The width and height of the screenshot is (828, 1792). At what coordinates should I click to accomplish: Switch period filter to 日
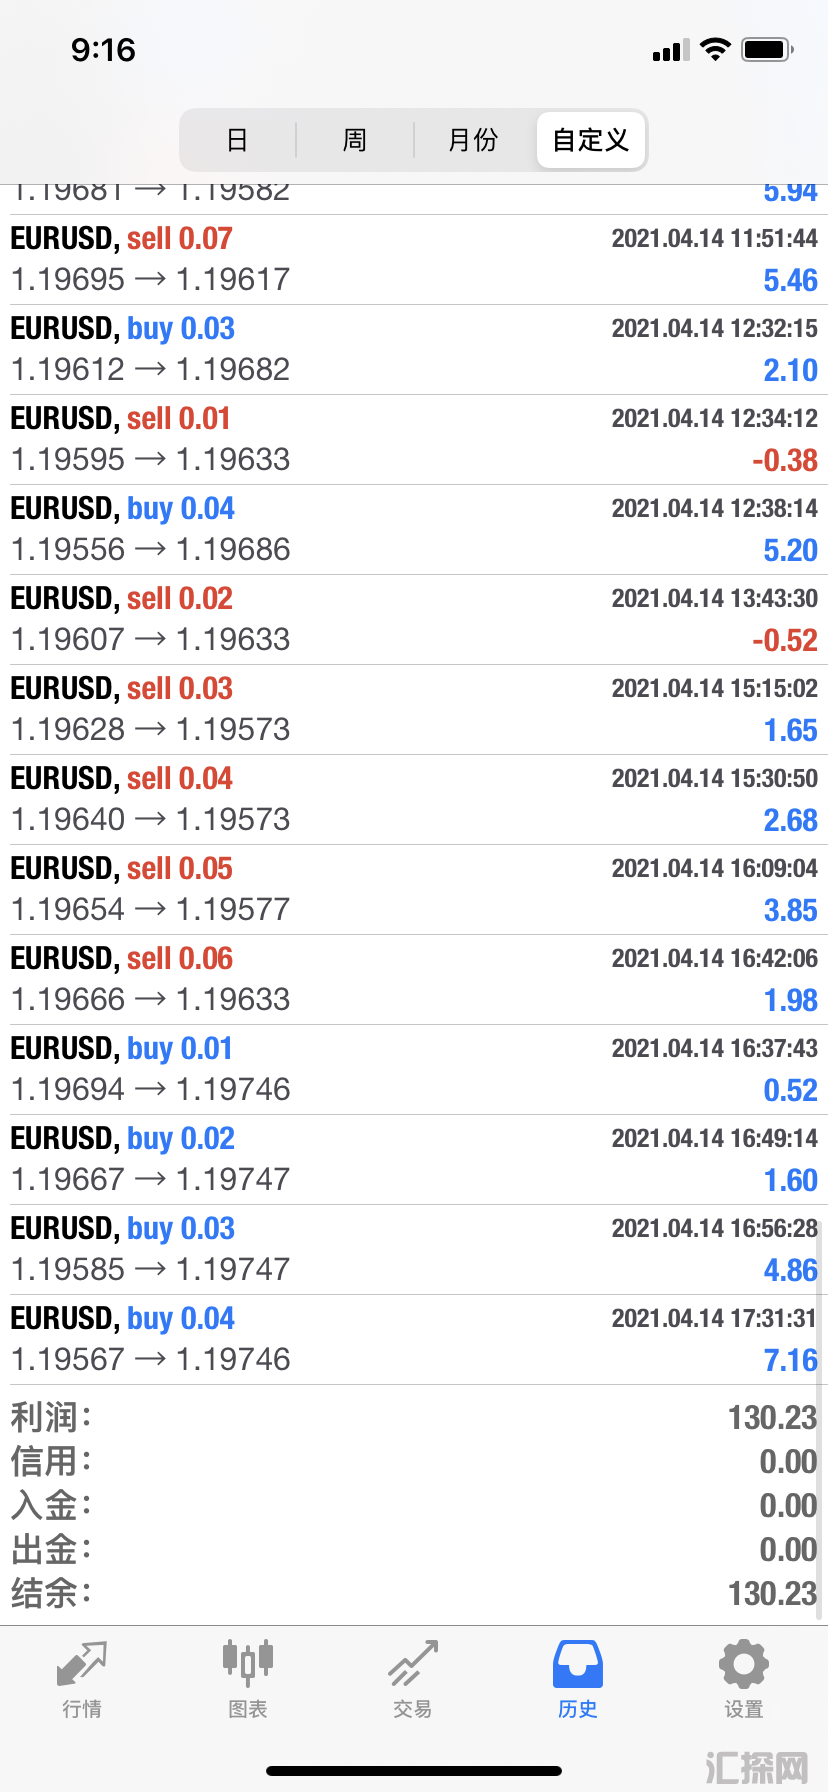point(237,140)
